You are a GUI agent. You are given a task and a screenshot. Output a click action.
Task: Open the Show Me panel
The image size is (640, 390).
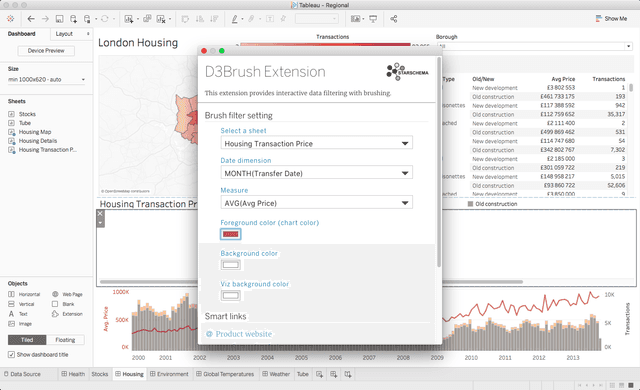(611, 19)
